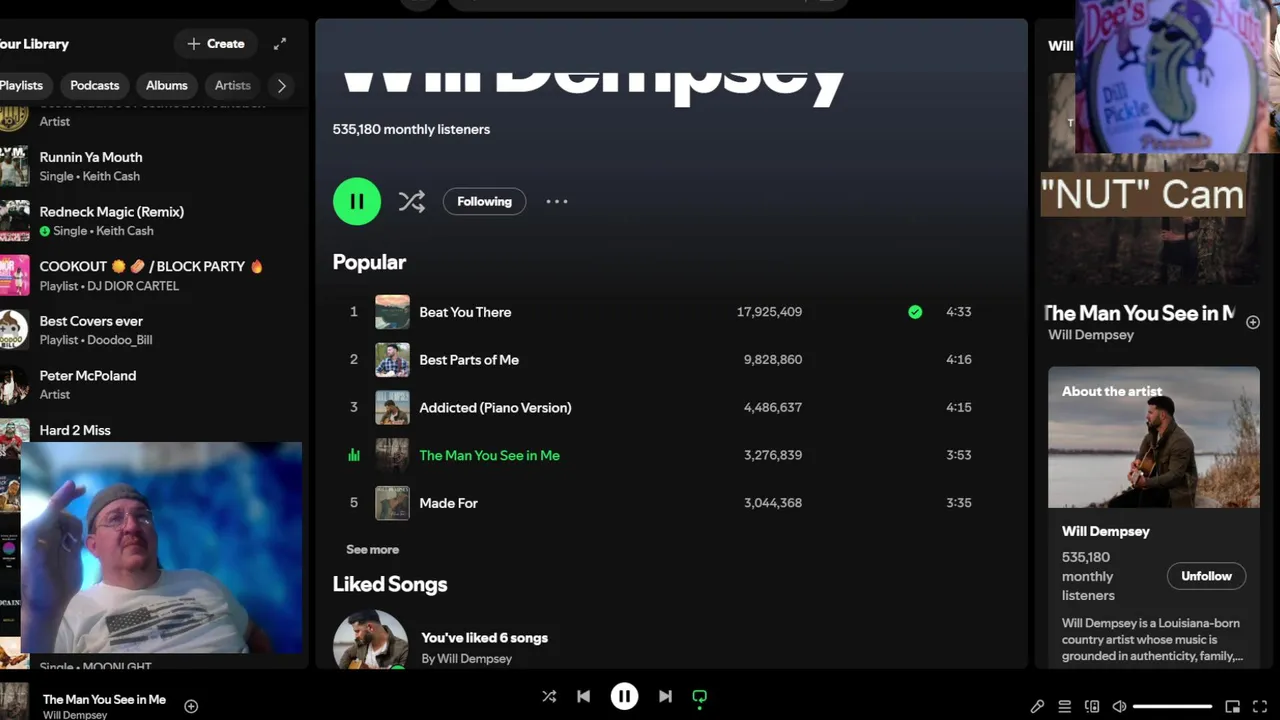
Task: Click Runnin Ya Mouth cover thumbnail
Action: [13, 166]
